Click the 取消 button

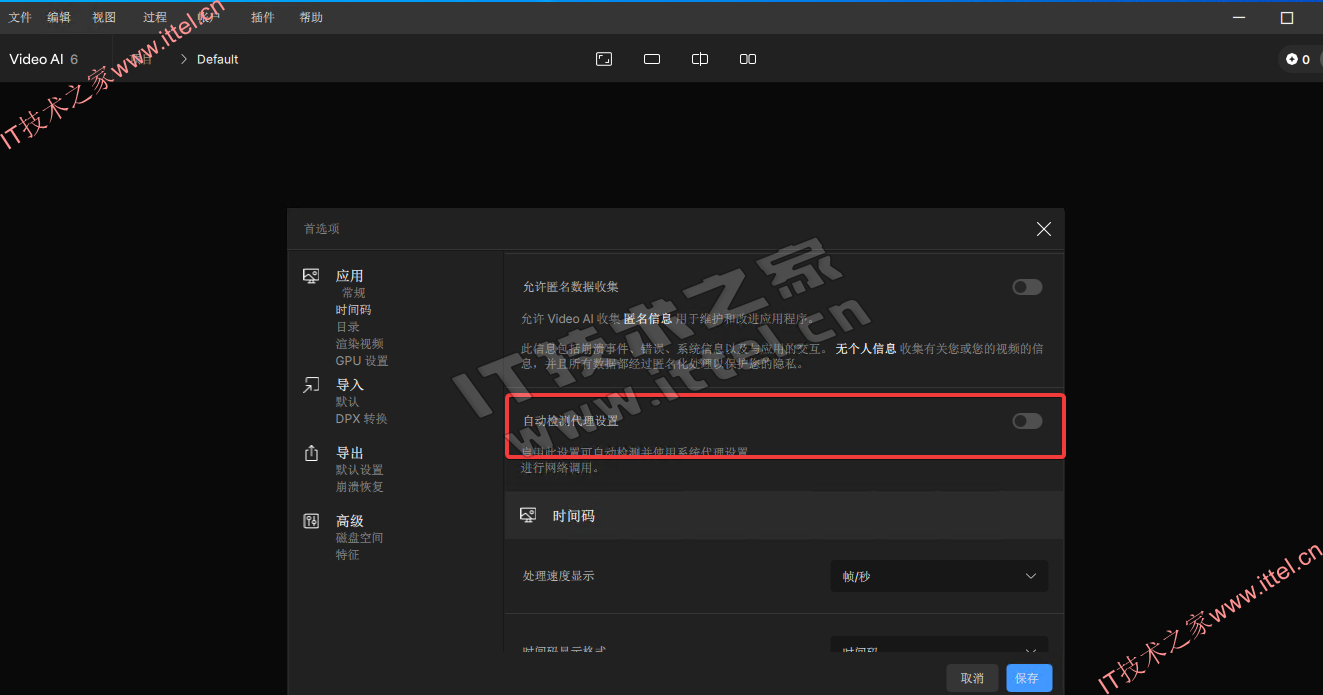[972, 678]
